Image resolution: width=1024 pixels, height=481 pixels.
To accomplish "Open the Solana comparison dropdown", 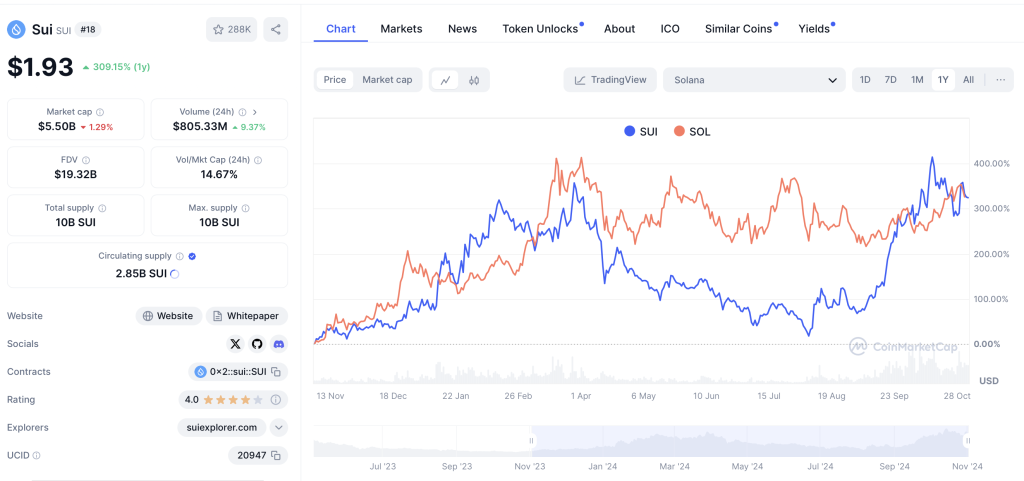I will click(x=754, y=80).
